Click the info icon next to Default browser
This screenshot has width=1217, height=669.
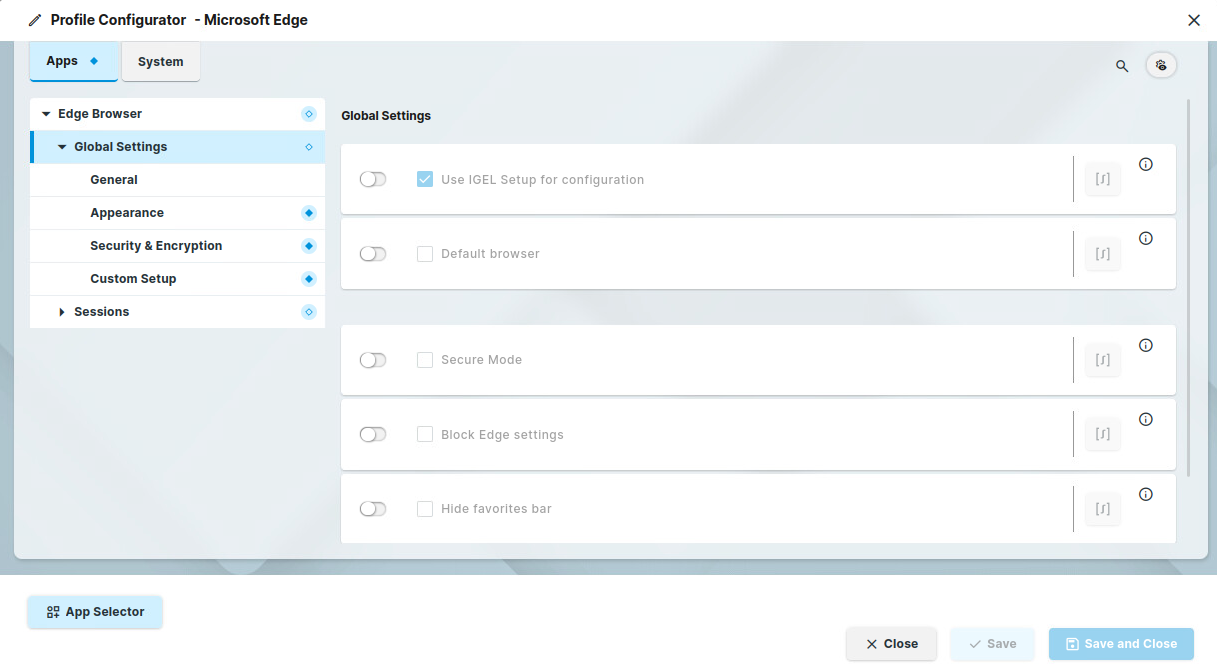click(x=1146, y=238)
